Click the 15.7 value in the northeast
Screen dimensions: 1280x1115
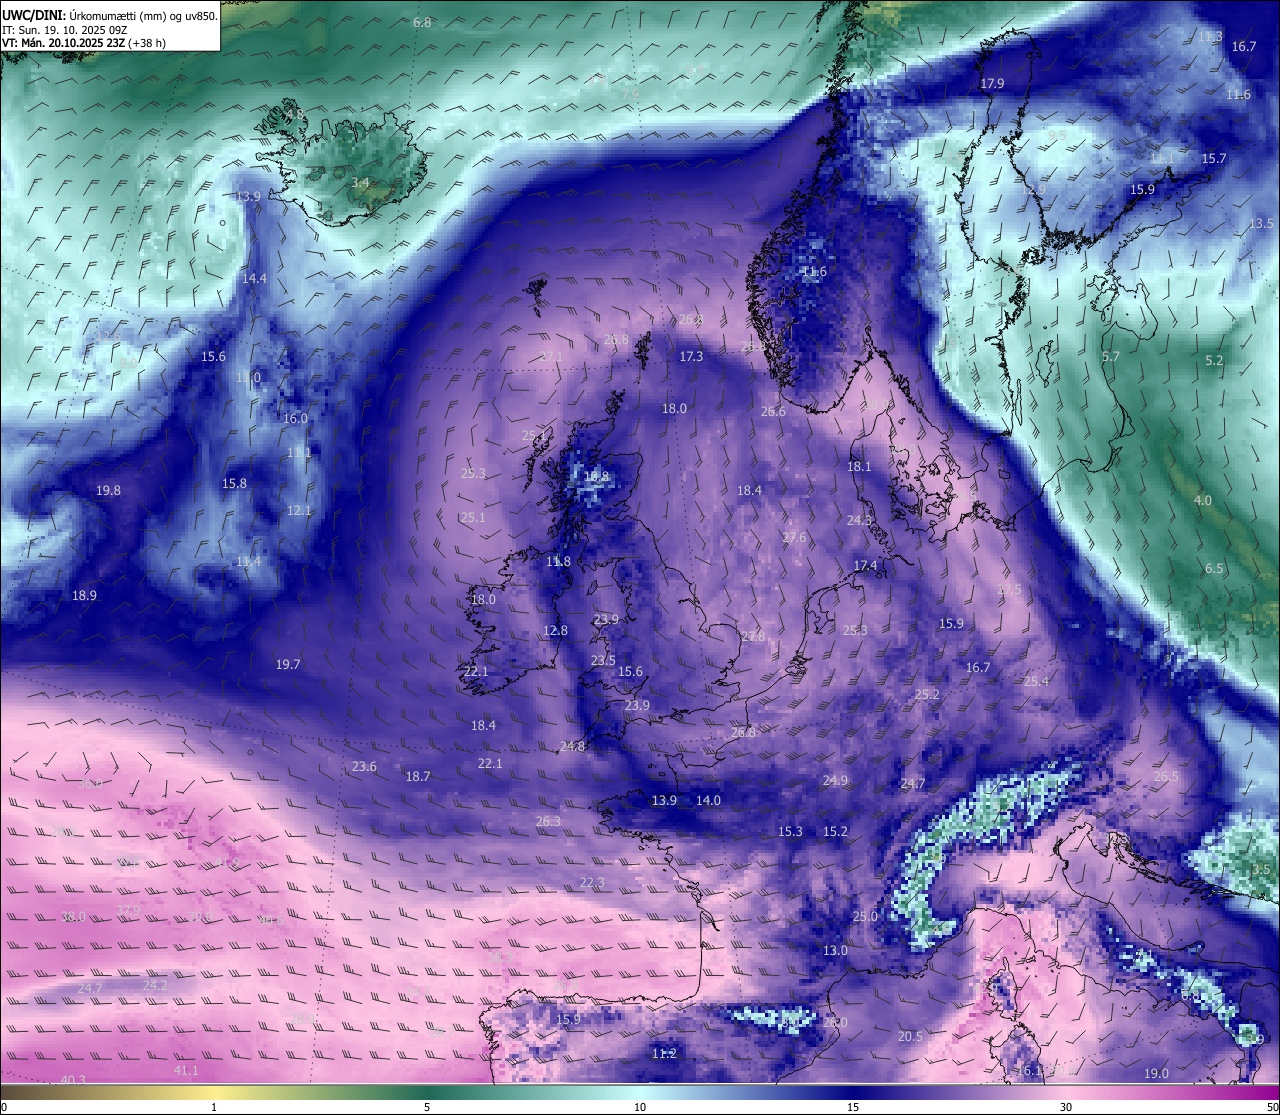1214,159
